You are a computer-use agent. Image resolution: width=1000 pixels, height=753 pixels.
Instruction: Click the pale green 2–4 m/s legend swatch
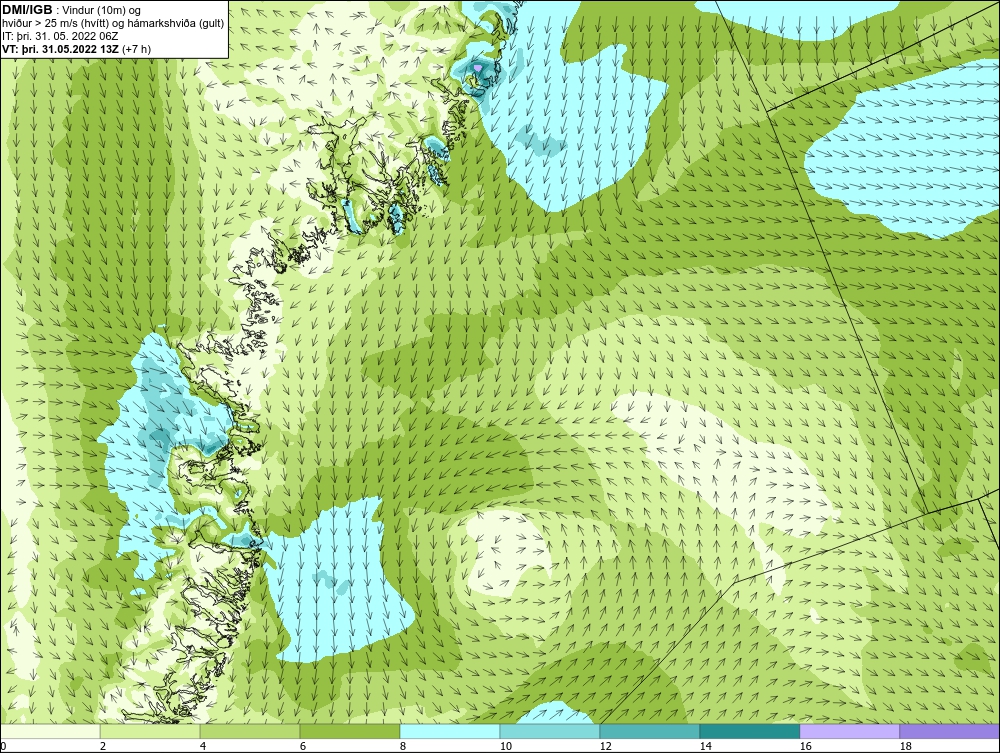click(x=150, y=731)
